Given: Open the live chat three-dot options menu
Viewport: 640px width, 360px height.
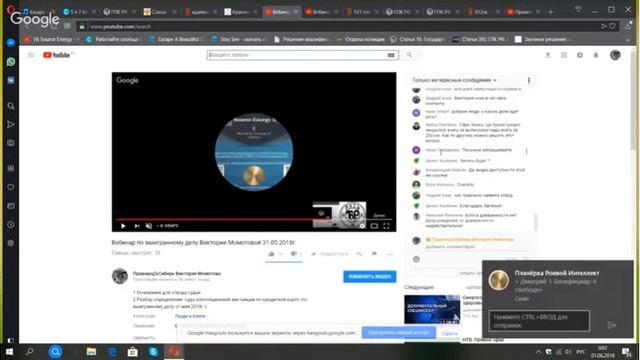Looking at the screenshot, I should (529, 80).
